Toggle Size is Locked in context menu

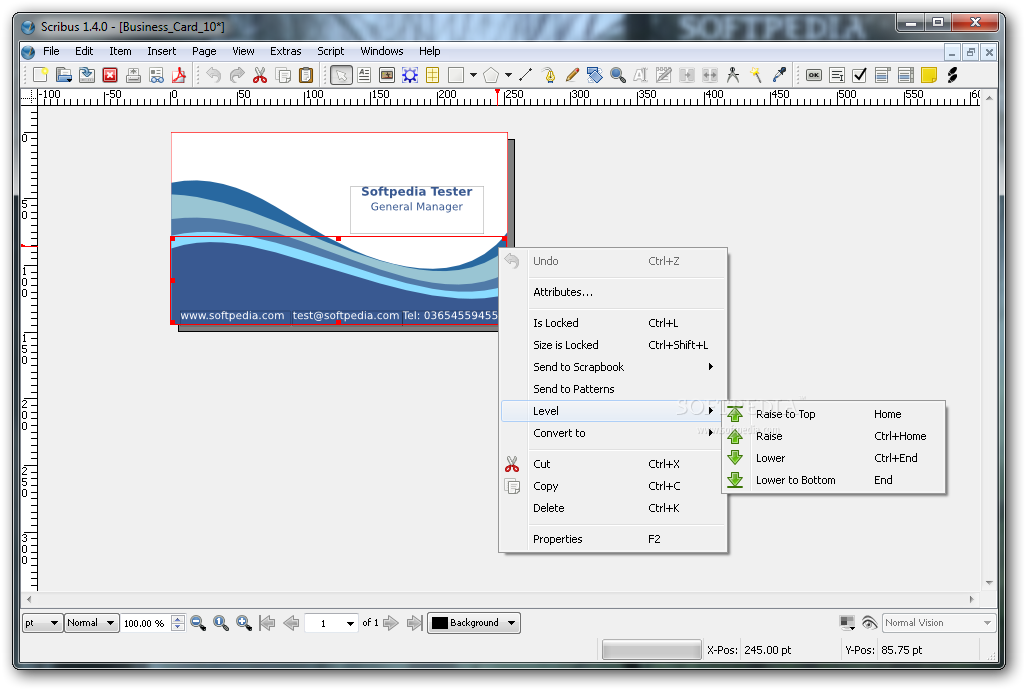[613, 345]
